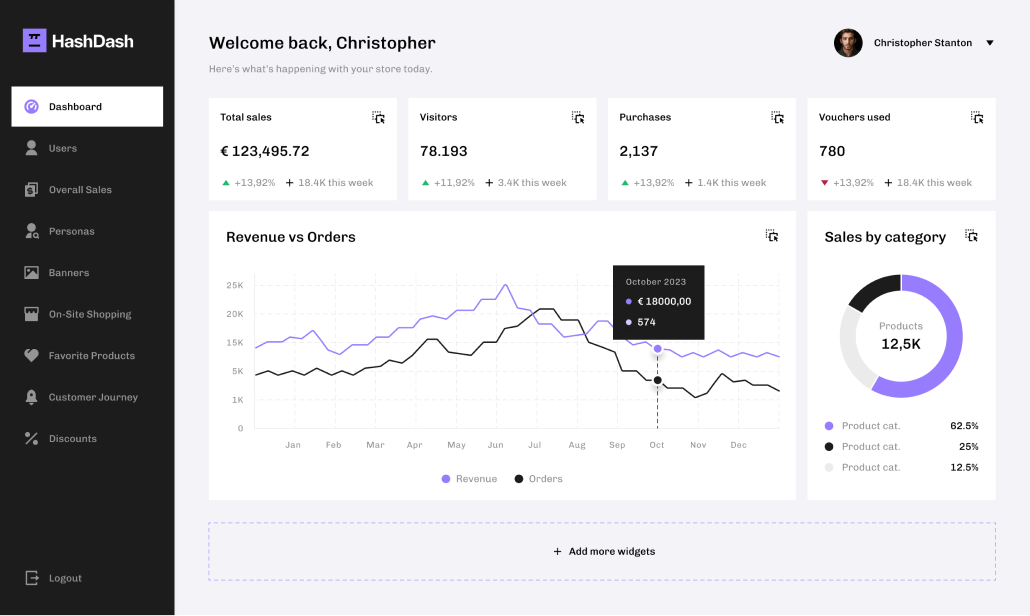The image size is (1030, 616).
Task: Click the Add more widgets button
Action: click(602, 551)
